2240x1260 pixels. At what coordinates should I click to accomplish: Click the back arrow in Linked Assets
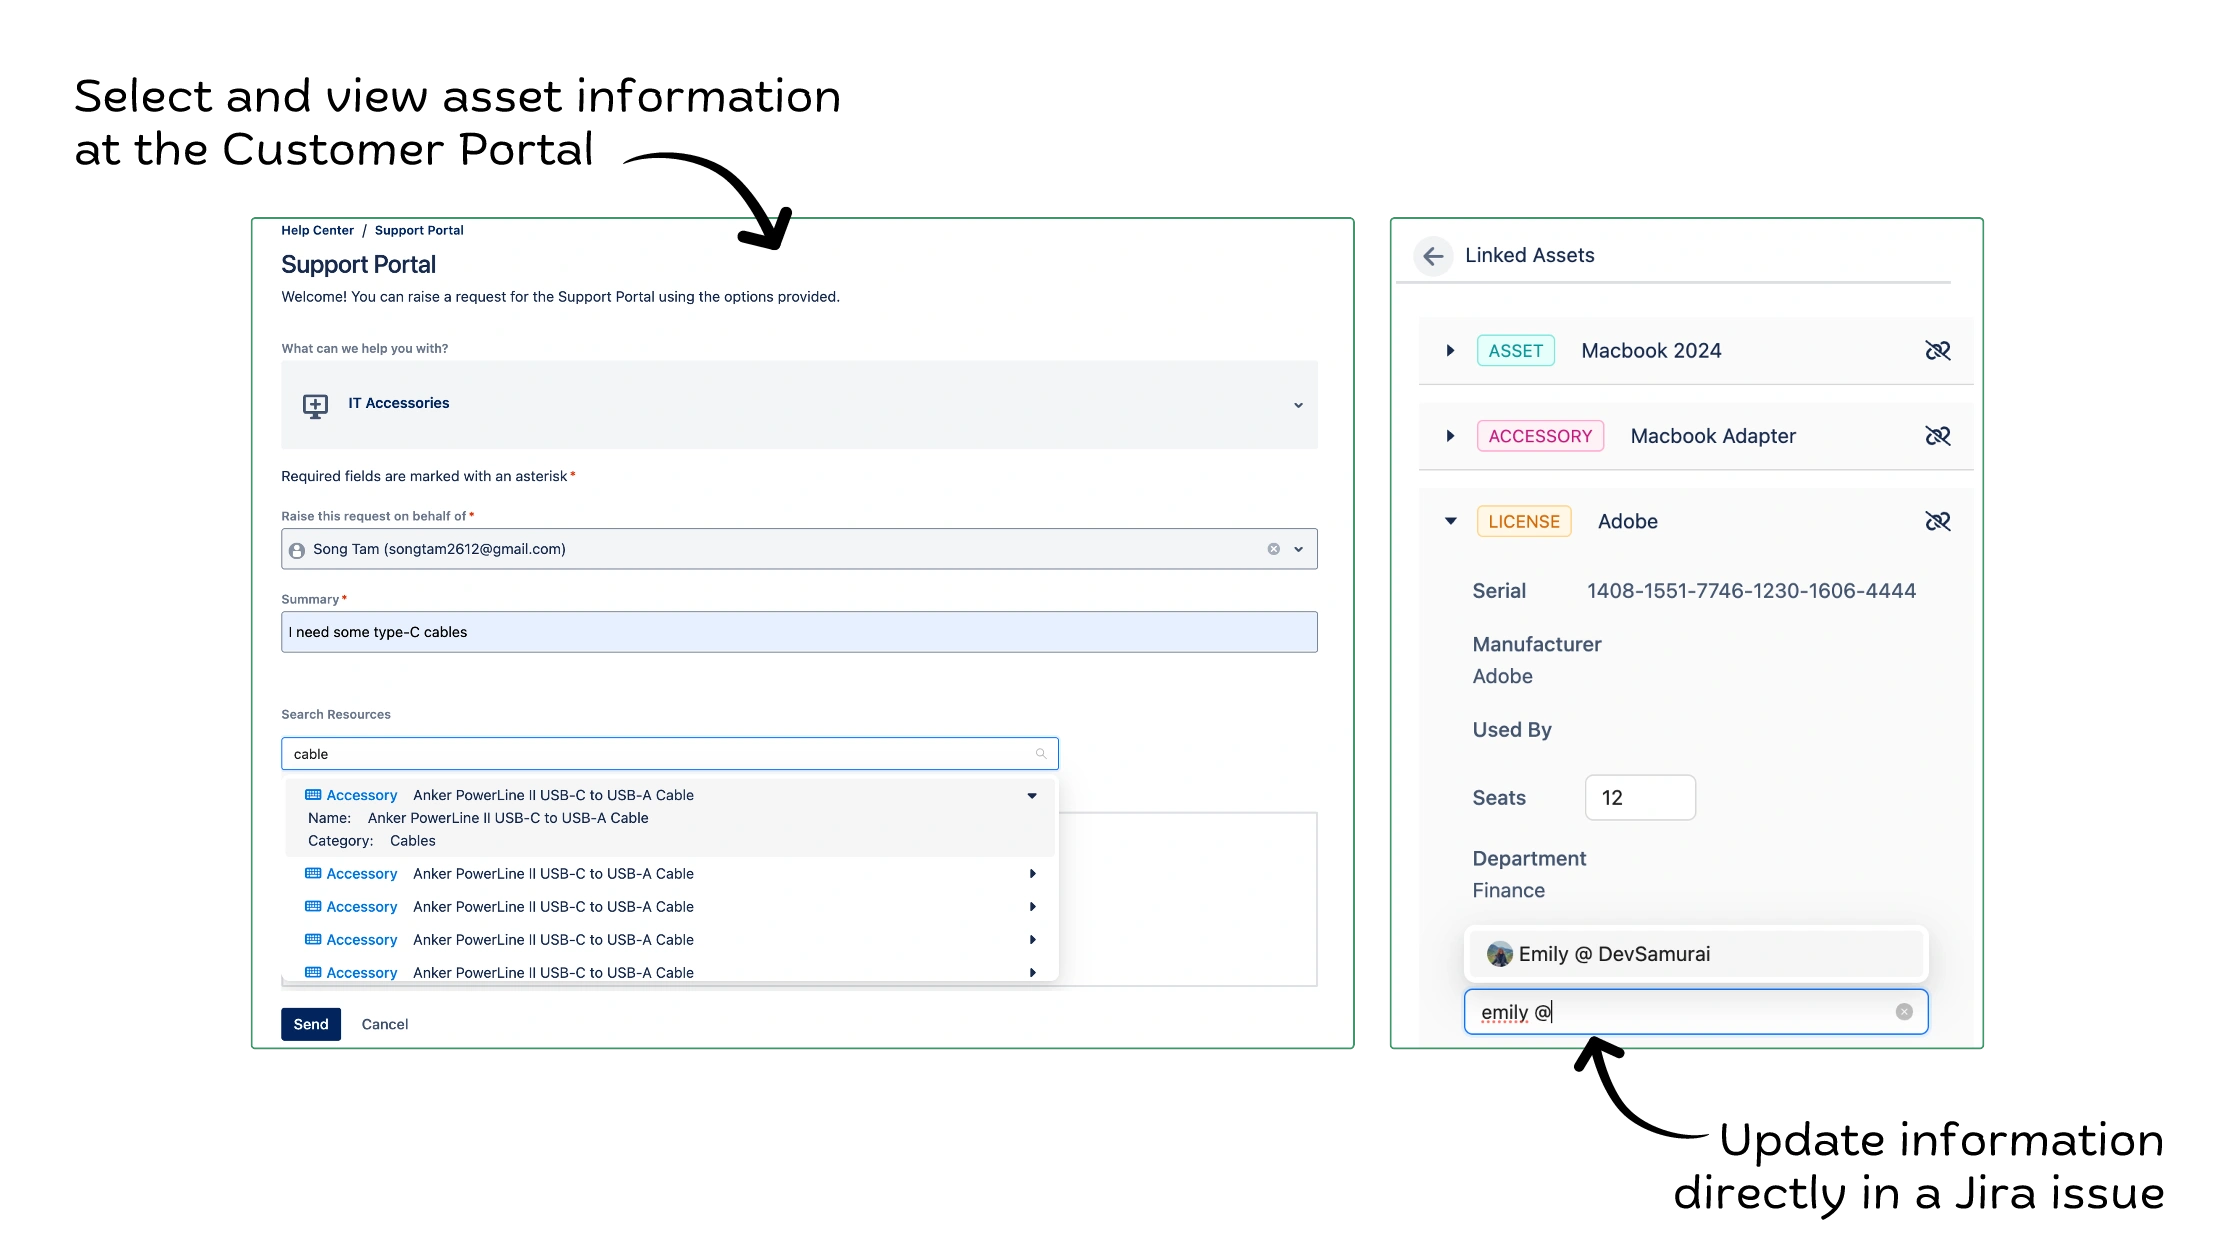1433,256
